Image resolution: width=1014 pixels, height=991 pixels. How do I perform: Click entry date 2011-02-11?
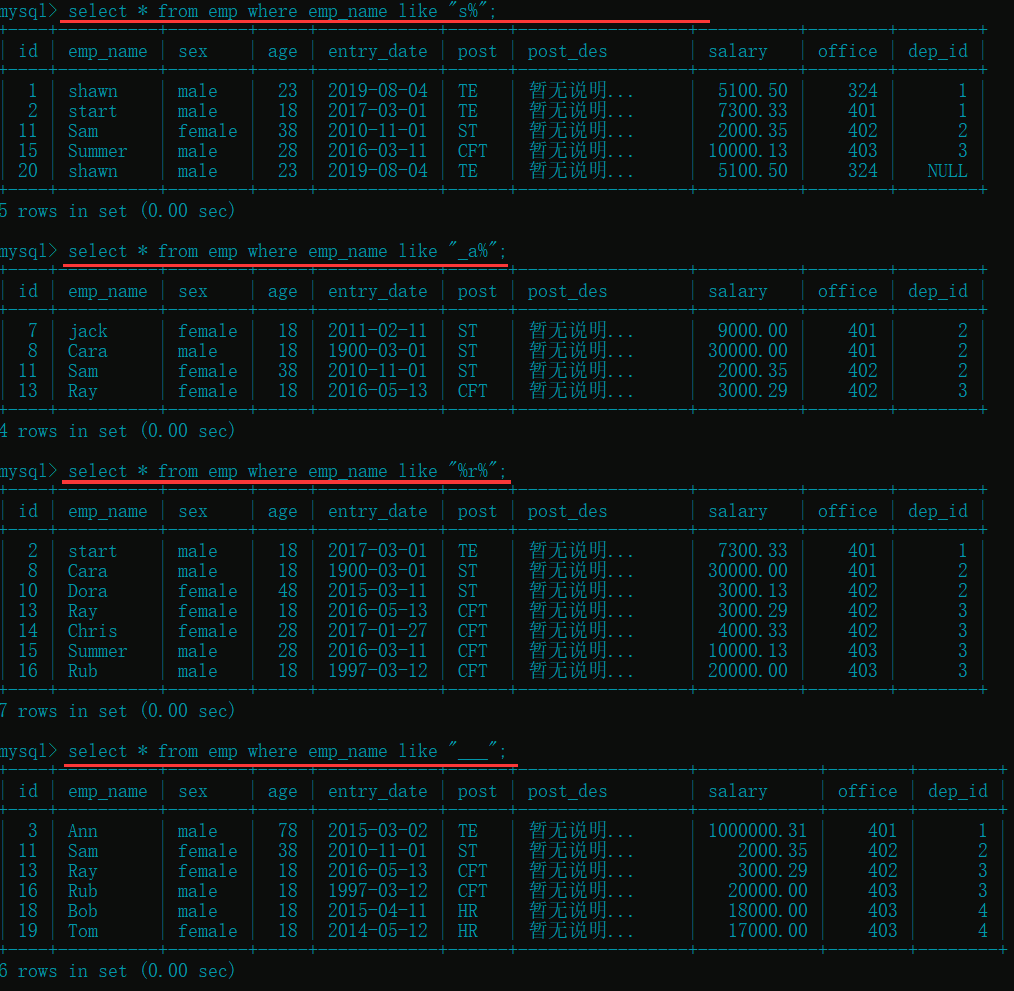point(378,331)
